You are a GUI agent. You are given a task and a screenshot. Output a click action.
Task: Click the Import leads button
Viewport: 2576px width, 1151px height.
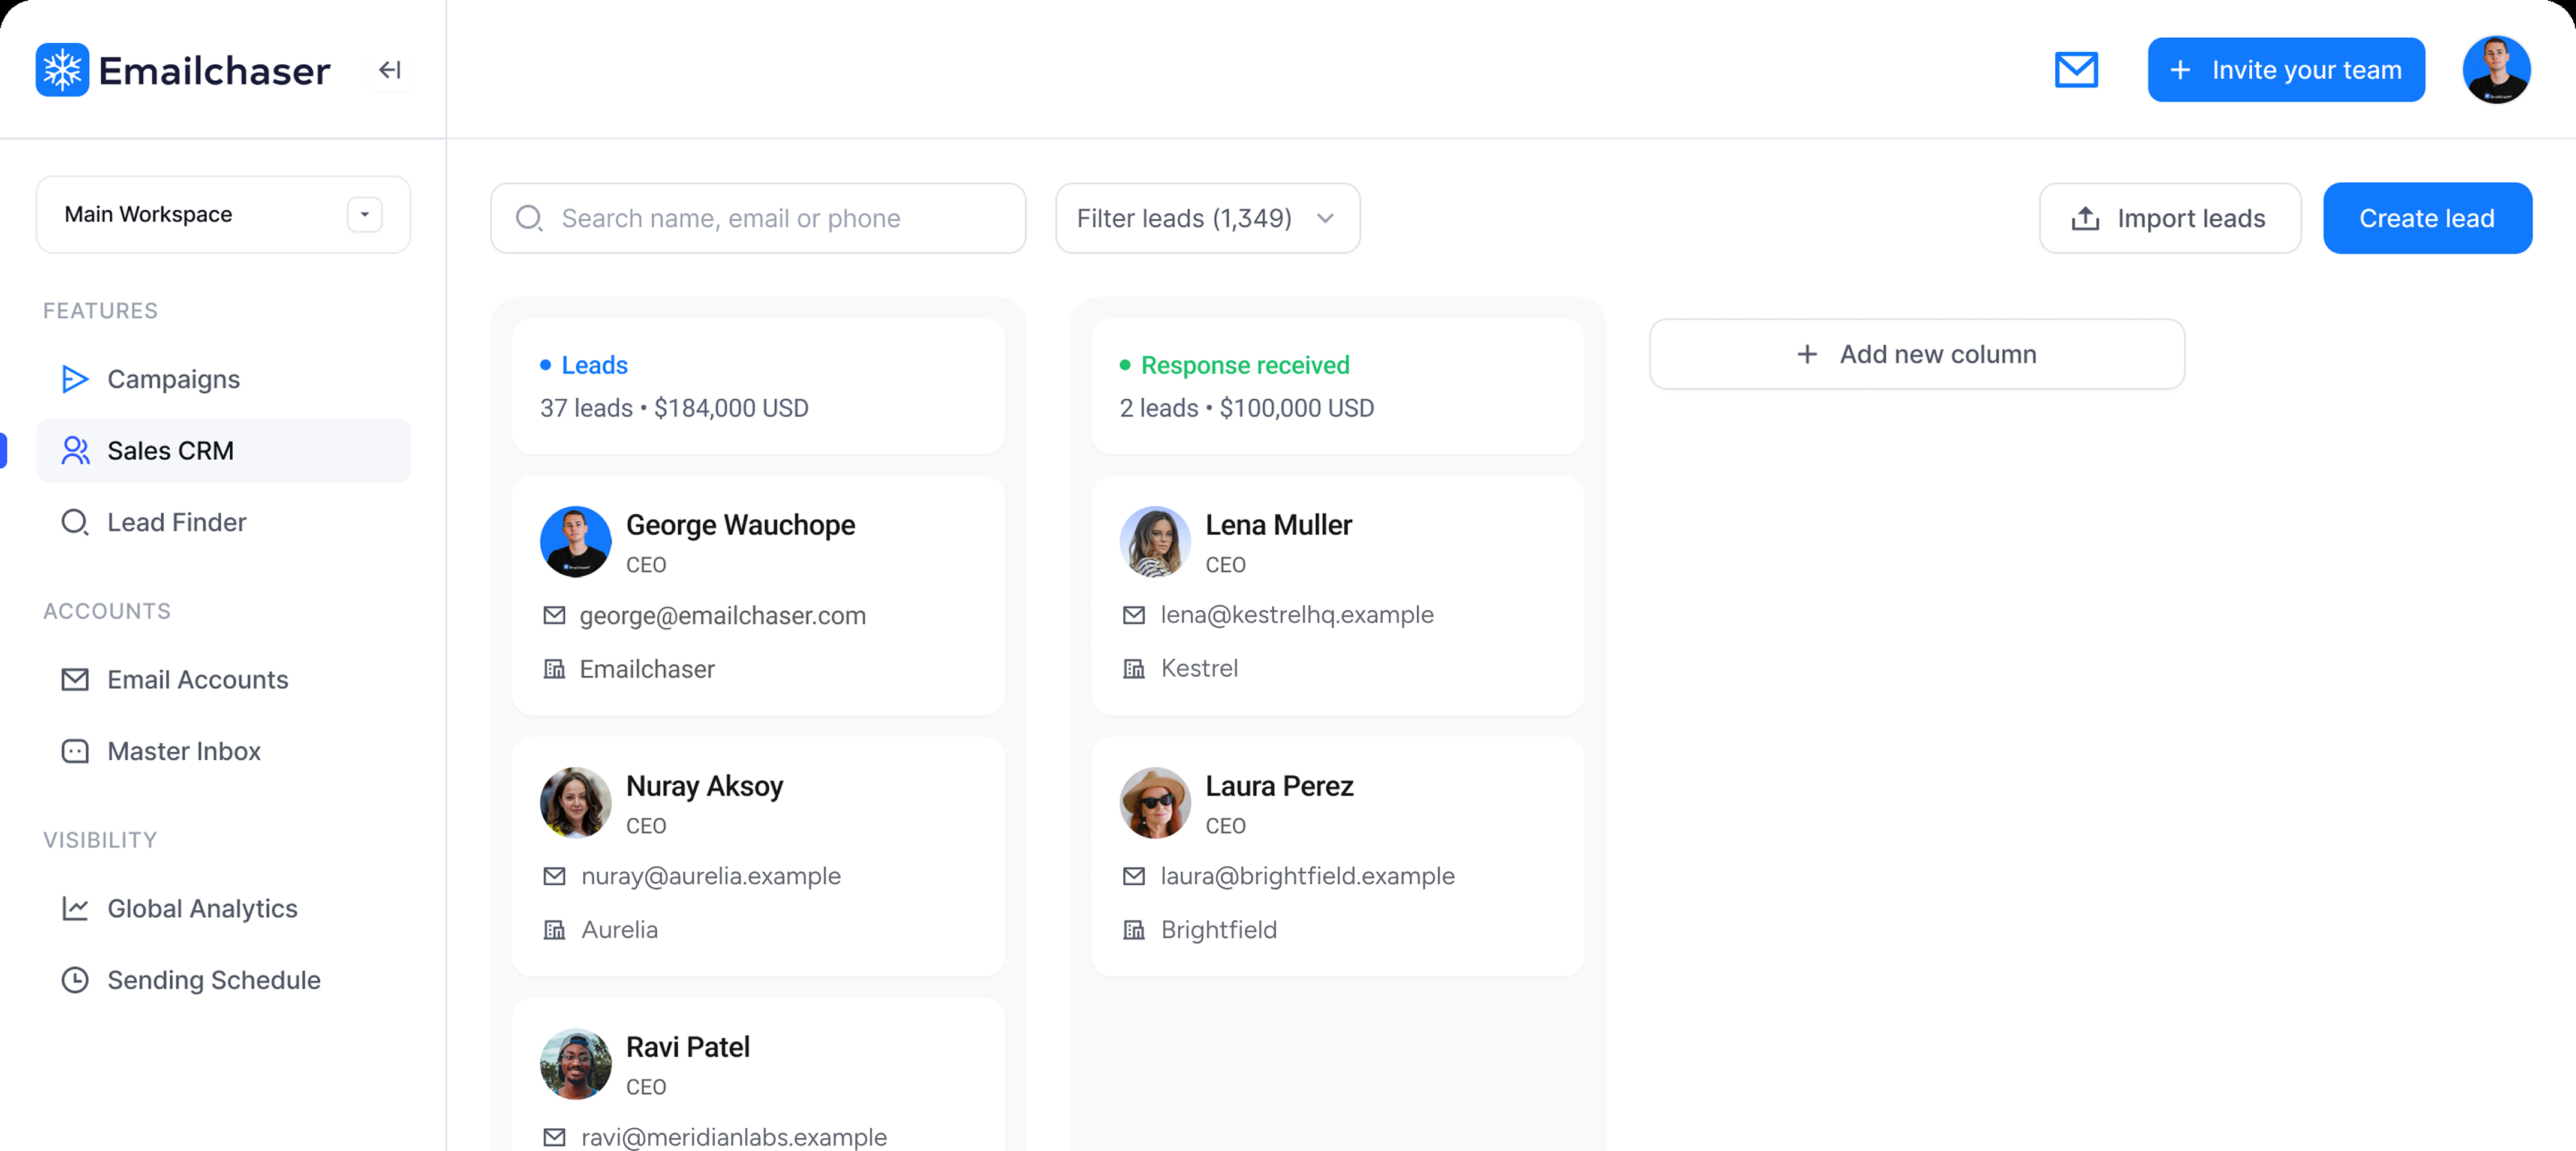[x=2169, y=218]
